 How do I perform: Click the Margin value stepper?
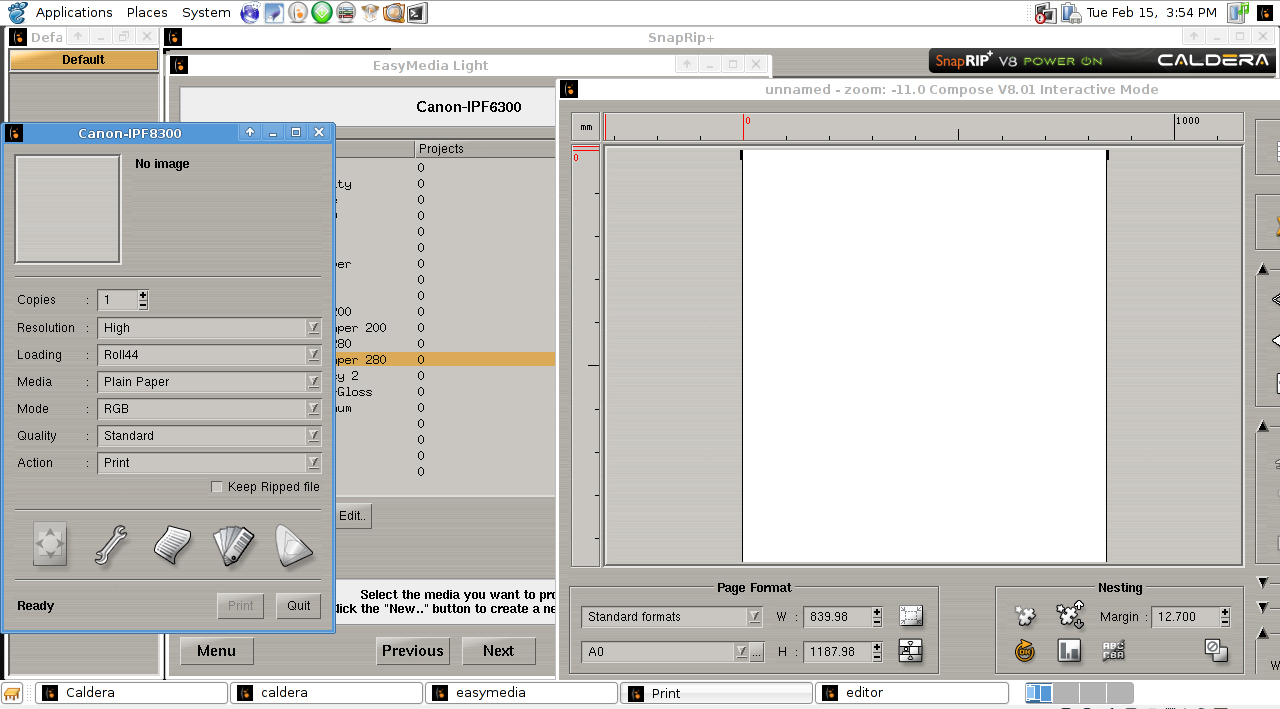coord(1225,617)
